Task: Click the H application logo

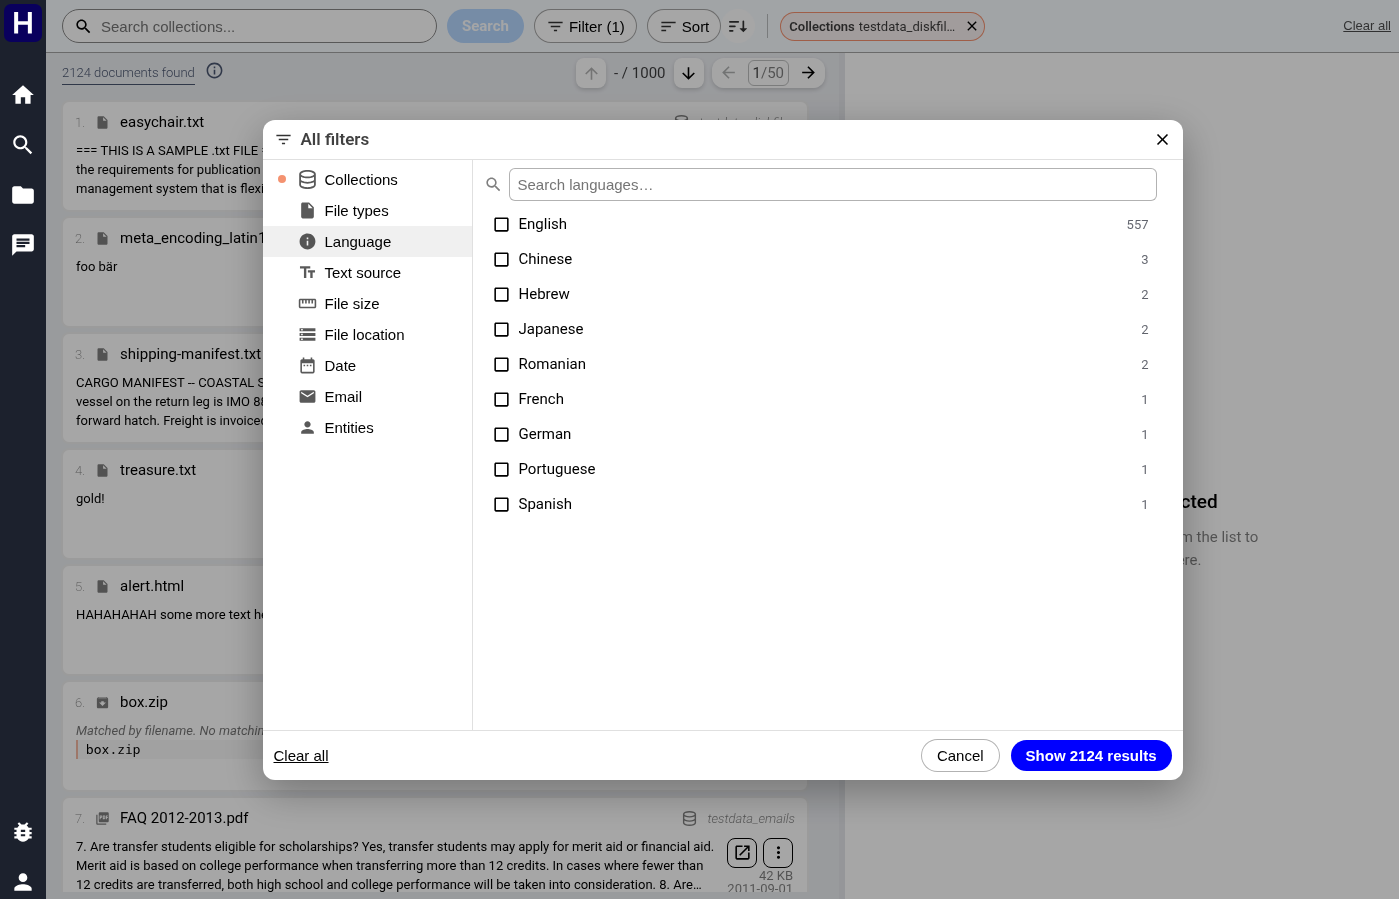Action: (23, 22)
